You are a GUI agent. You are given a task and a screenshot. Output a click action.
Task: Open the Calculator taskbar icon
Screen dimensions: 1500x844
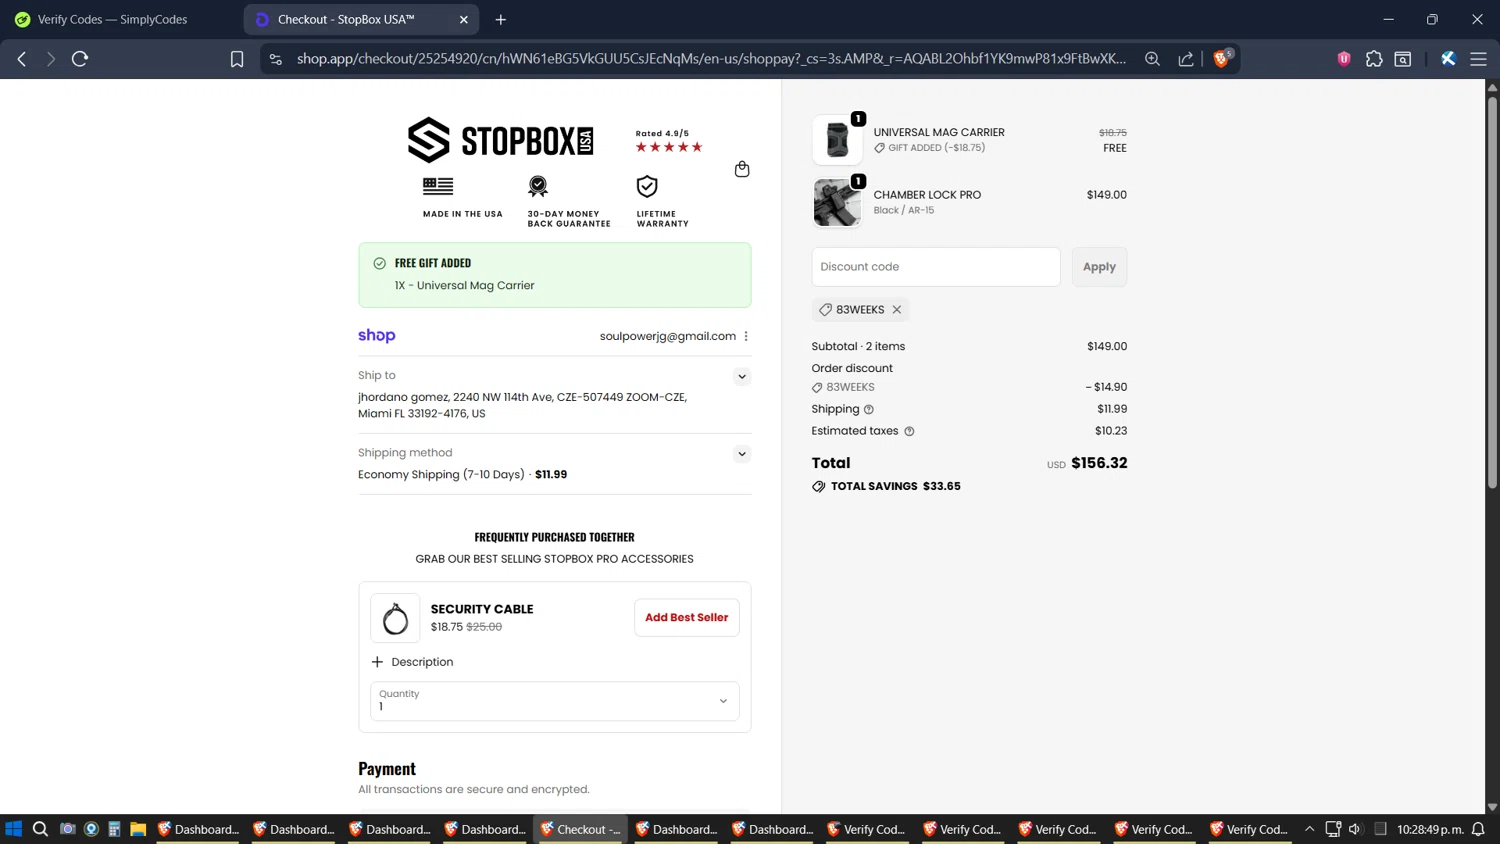click(x=114, y=829)
